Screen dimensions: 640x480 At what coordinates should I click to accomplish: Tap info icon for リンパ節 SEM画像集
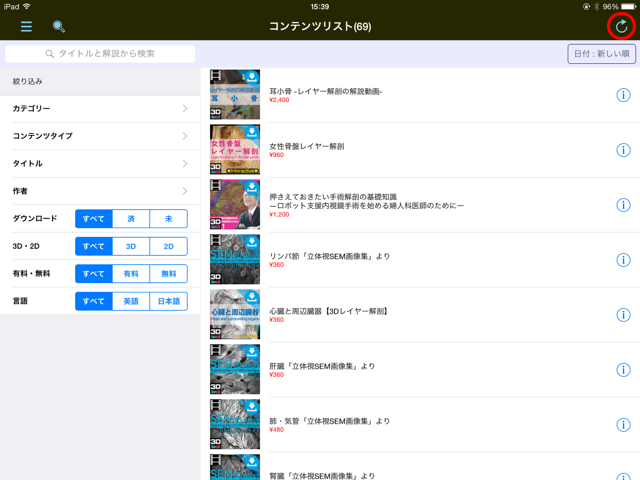pos(623,260)
